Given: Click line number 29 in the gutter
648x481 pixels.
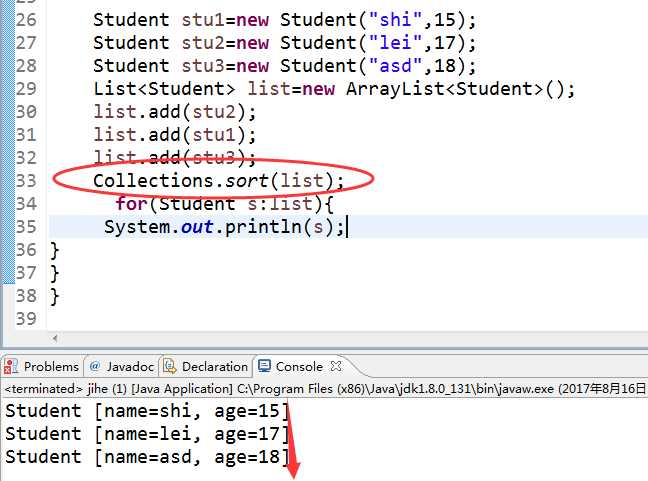Looking at the screenshot, I should pos(26,88).
